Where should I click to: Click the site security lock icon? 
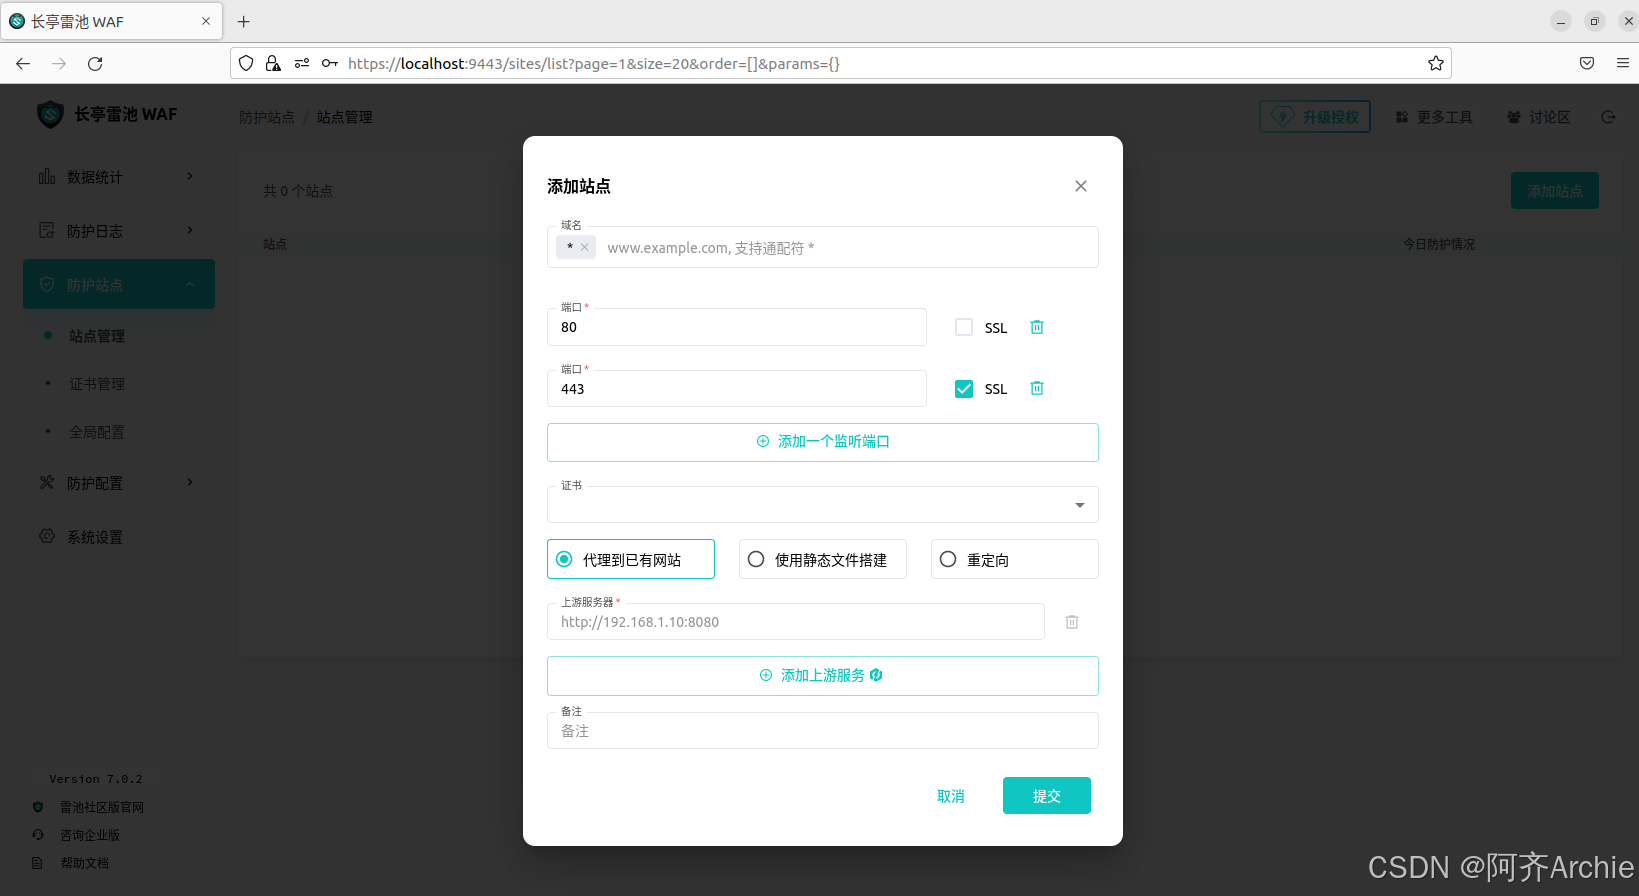[x=273, y=63]
